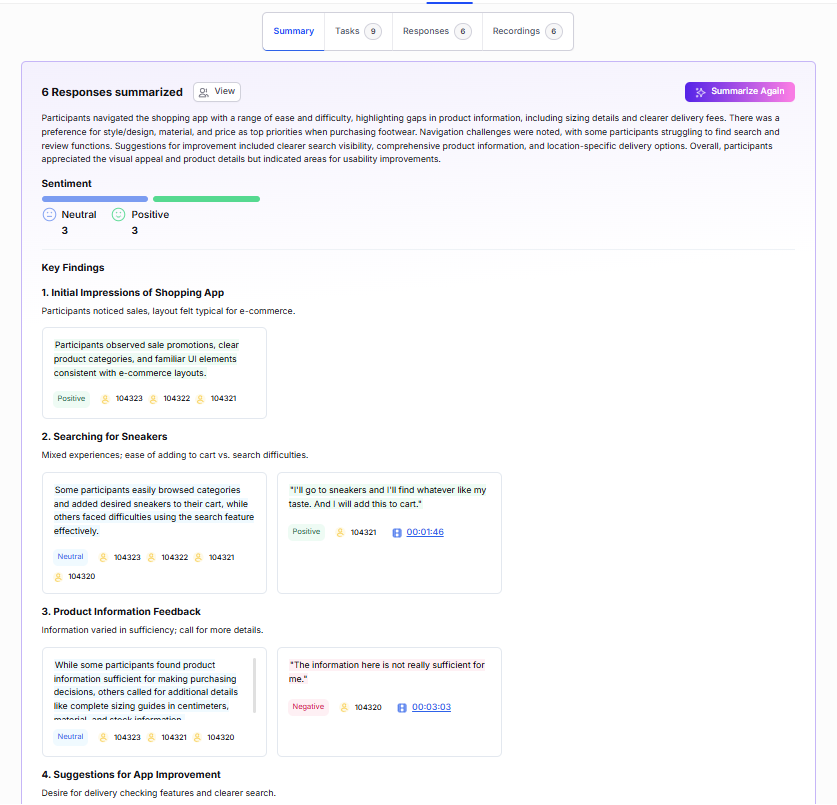Open the Recordings tab
The image size is (837, 805).
point(527,31)
